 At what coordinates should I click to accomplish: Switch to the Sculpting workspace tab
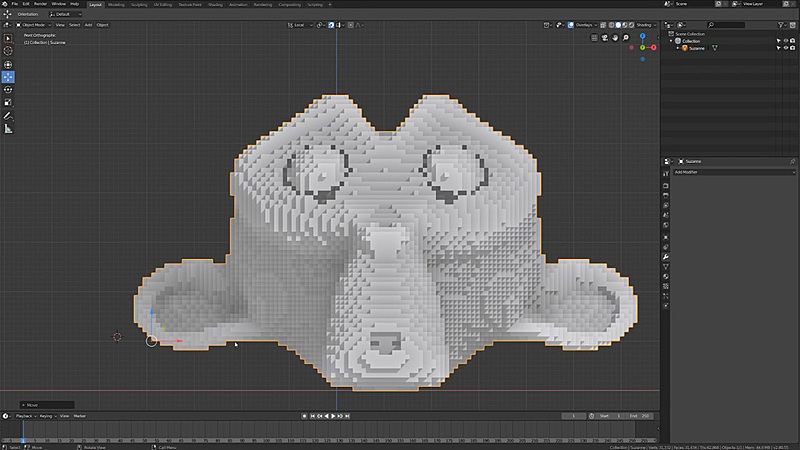139,5
